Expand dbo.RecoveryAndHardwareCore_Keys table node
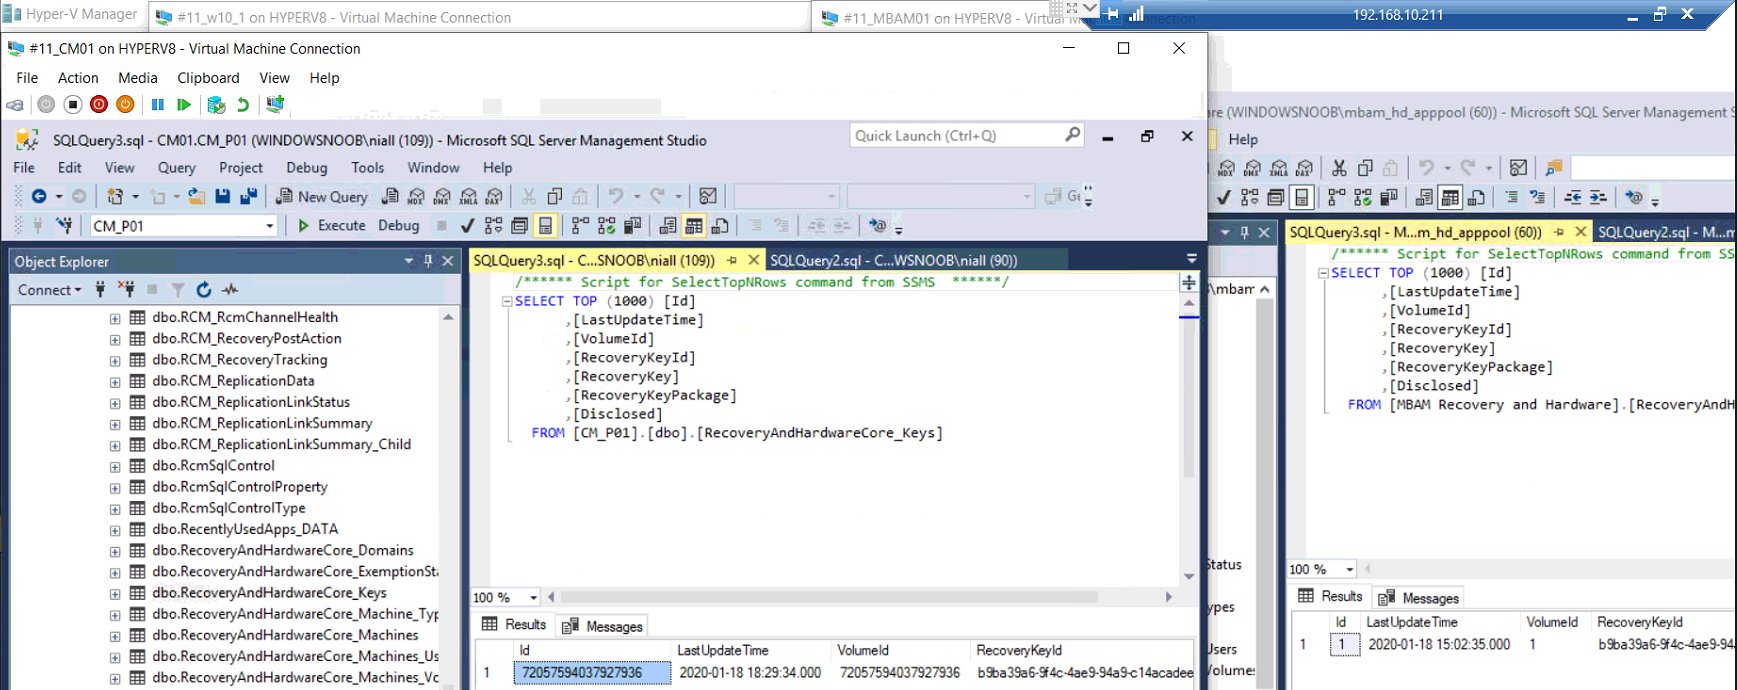This screenshot has width=1737, height=690. coord(115,594)
